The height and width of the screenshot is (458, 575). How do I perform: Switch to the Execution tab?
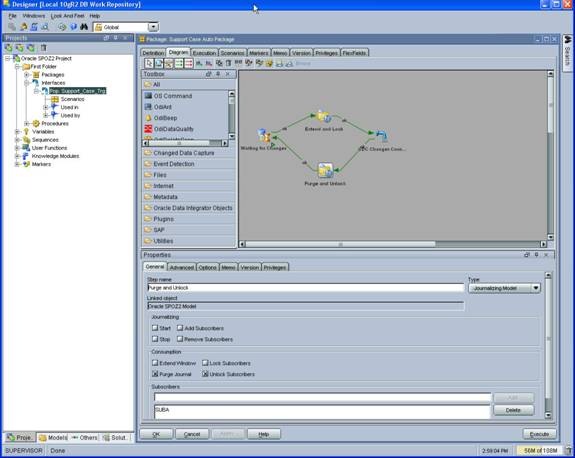204,53
